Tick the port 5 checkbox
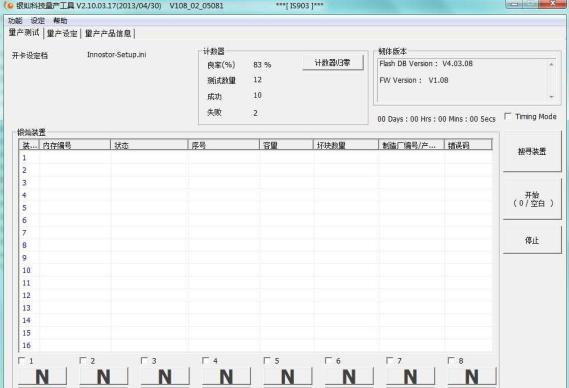 (267, 360)
